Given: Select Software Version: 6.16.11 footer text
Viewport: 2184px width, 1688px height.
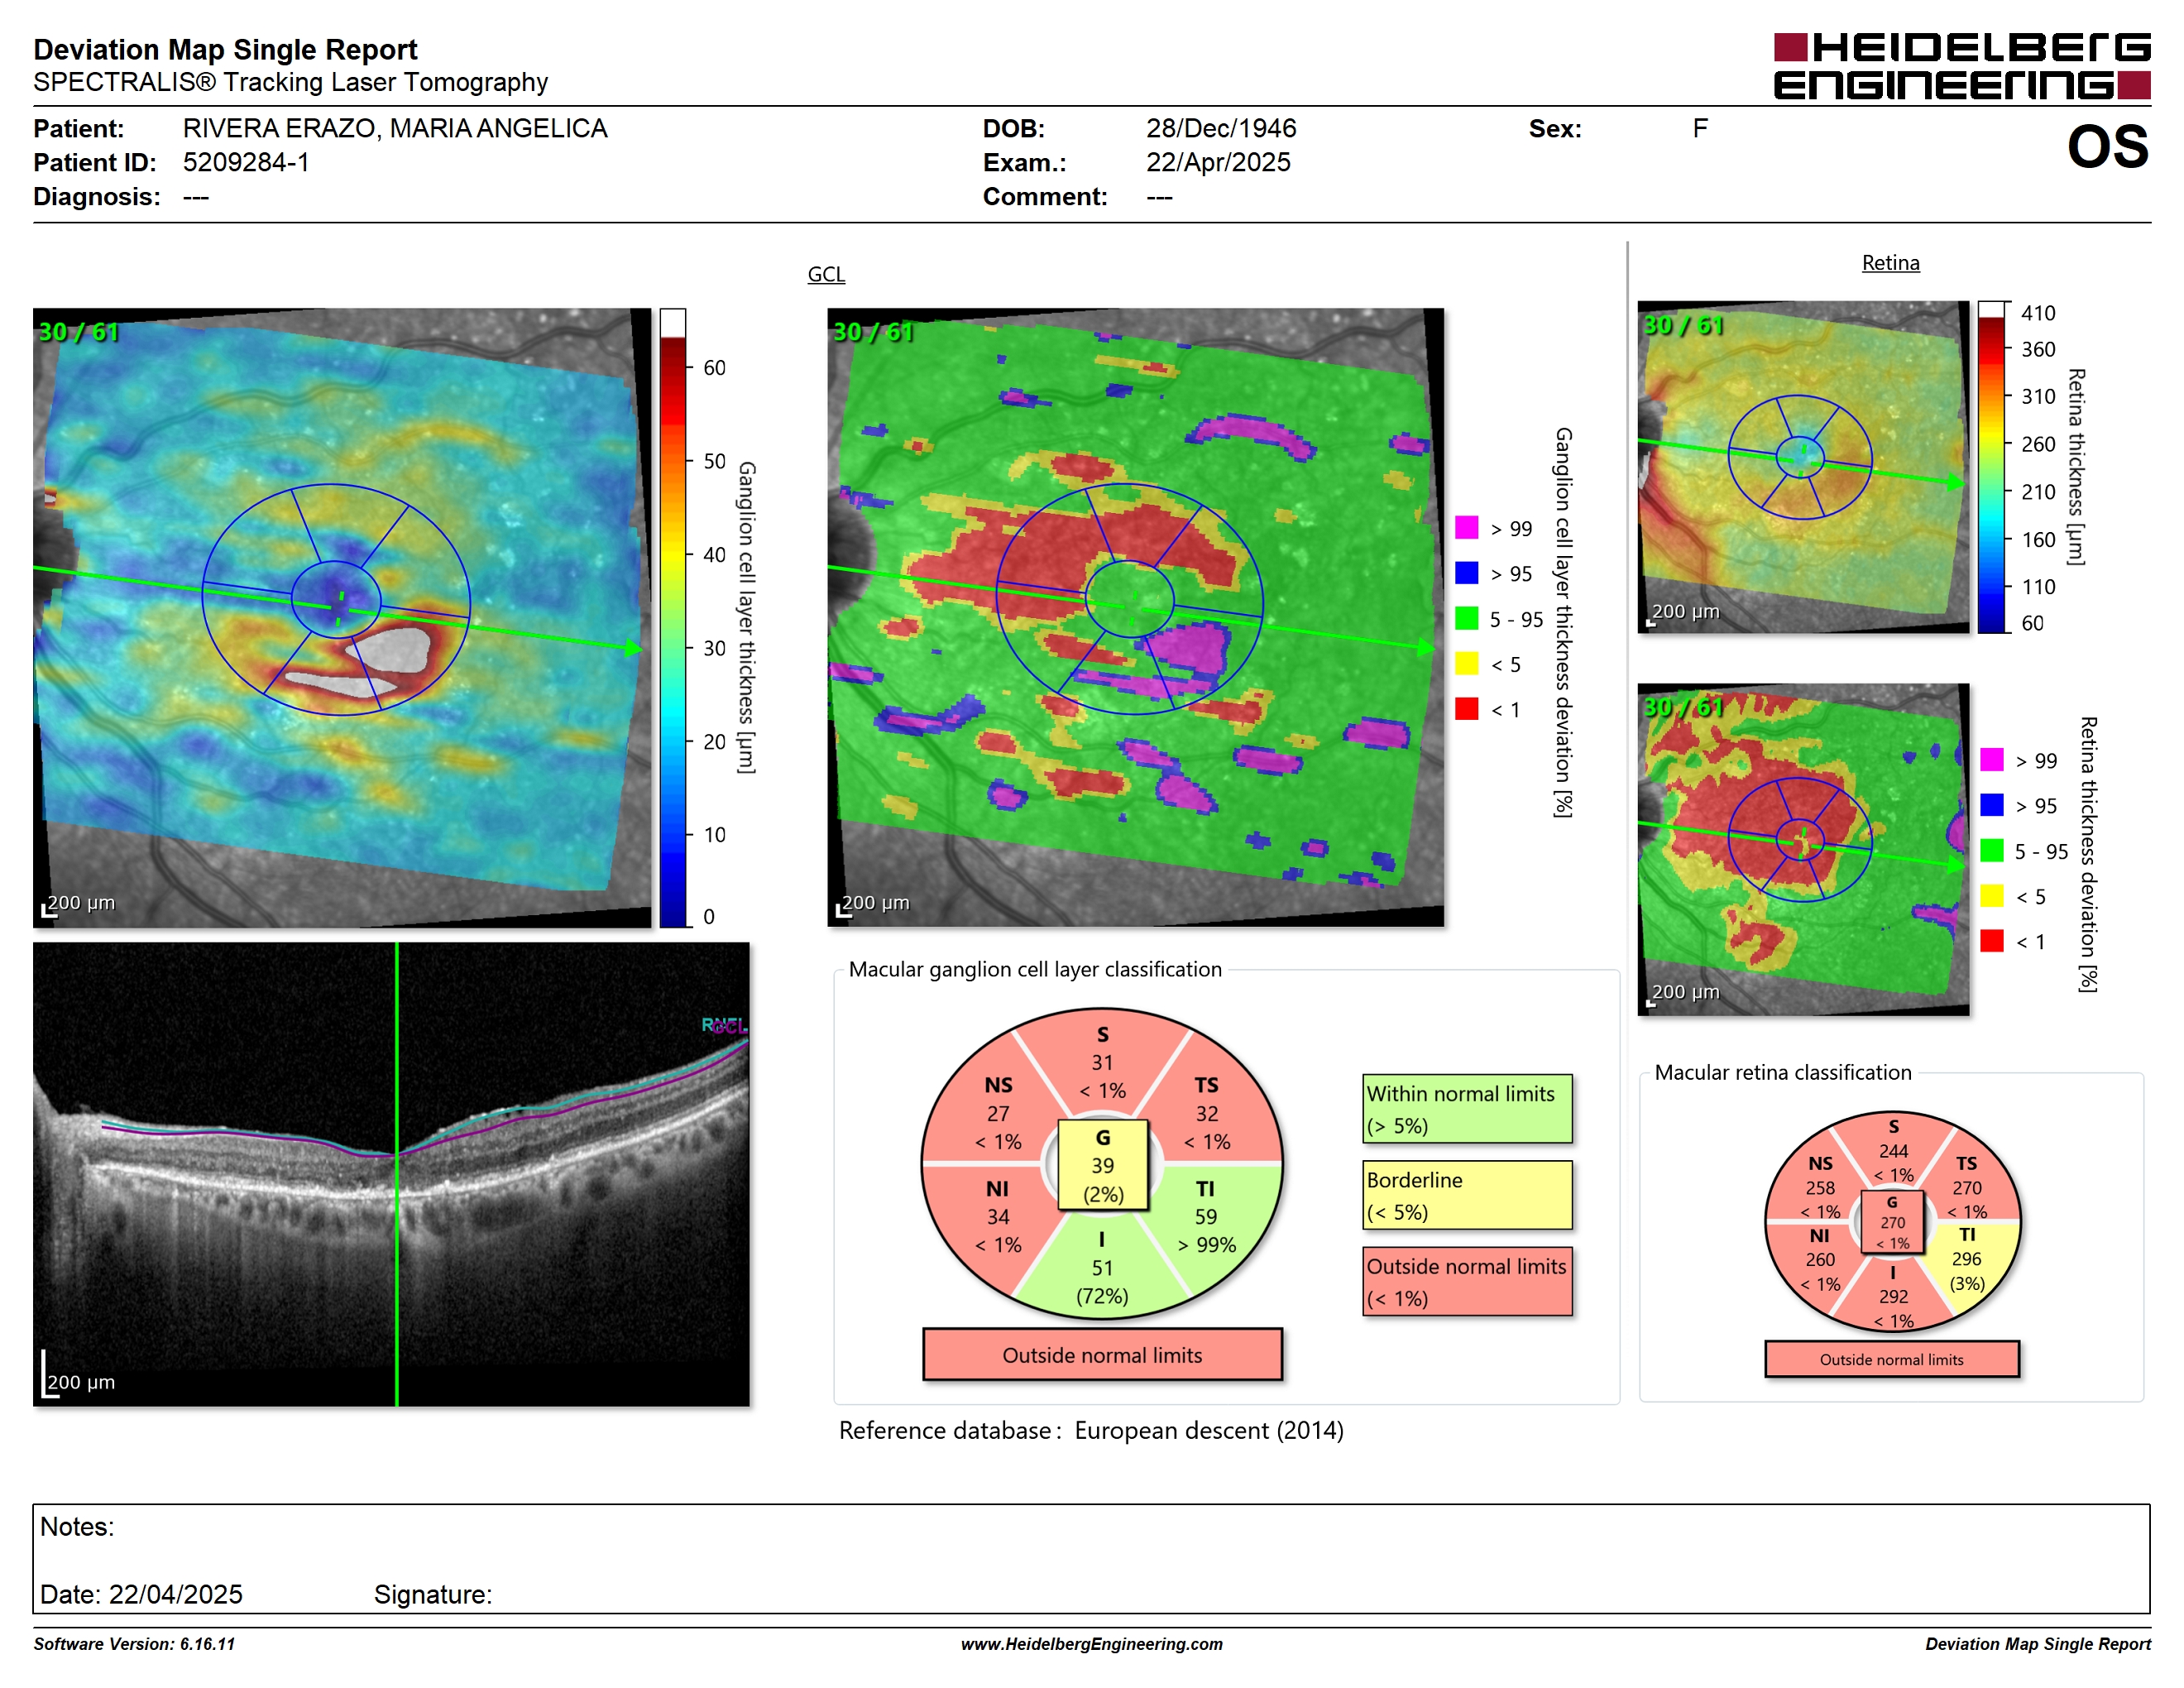Looking at the screenshot, I should pyautogui.click(x=134, y=1644).
